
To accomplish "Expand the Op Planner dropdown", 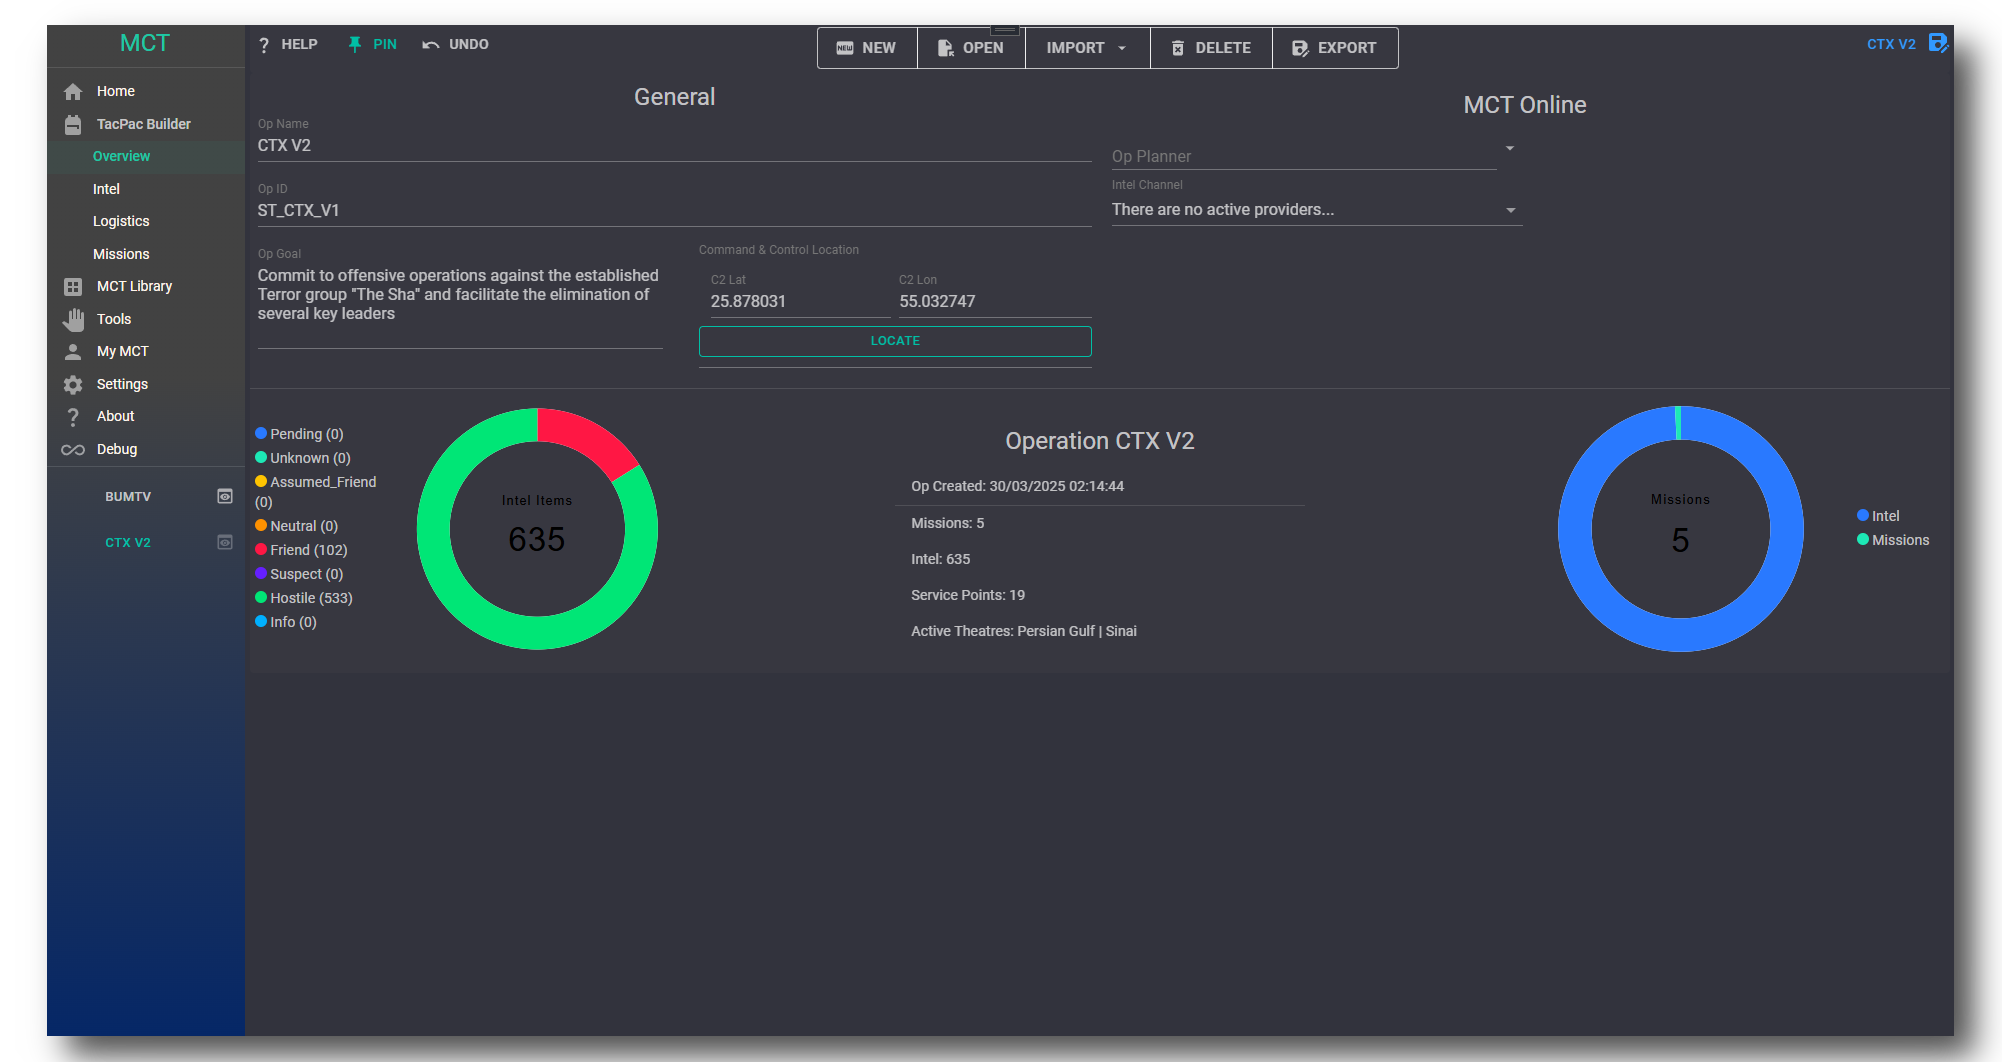I will (x=1509, y=149).
